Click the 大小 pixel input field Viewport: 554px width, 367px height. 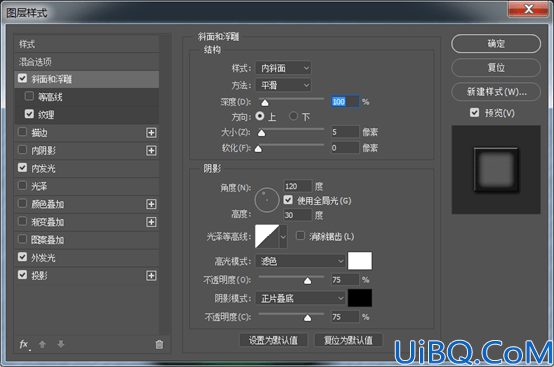[x=345, y=132]
